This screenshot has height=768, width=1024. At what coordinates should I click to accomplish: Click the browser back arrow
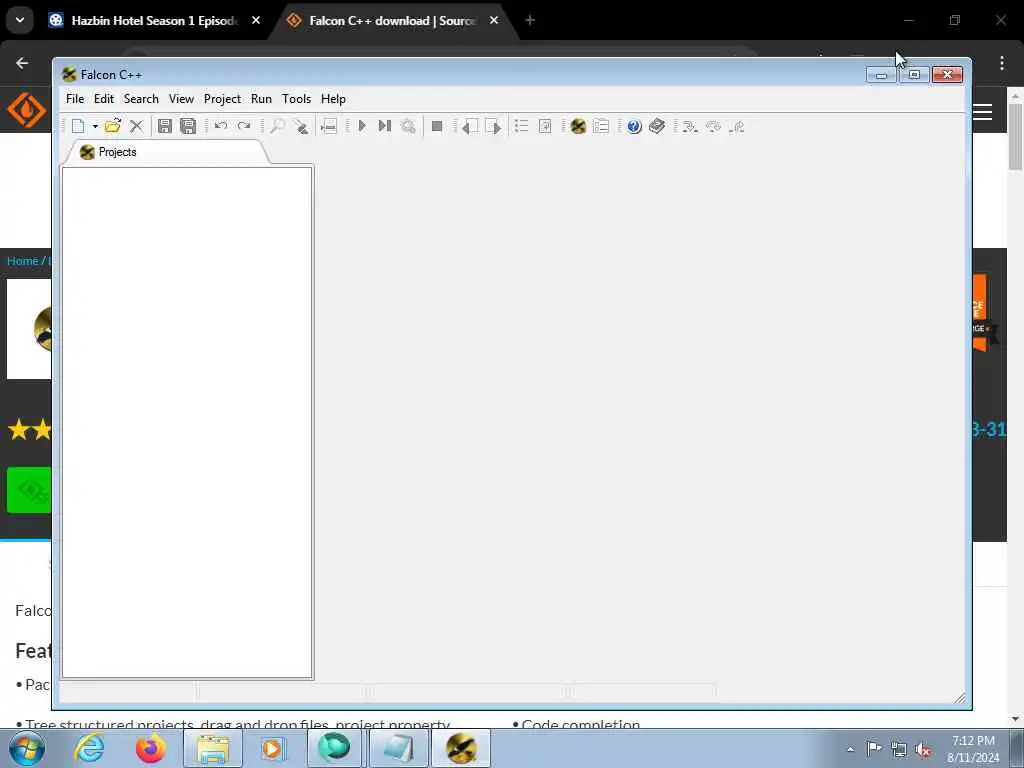[x=22, y=63]
